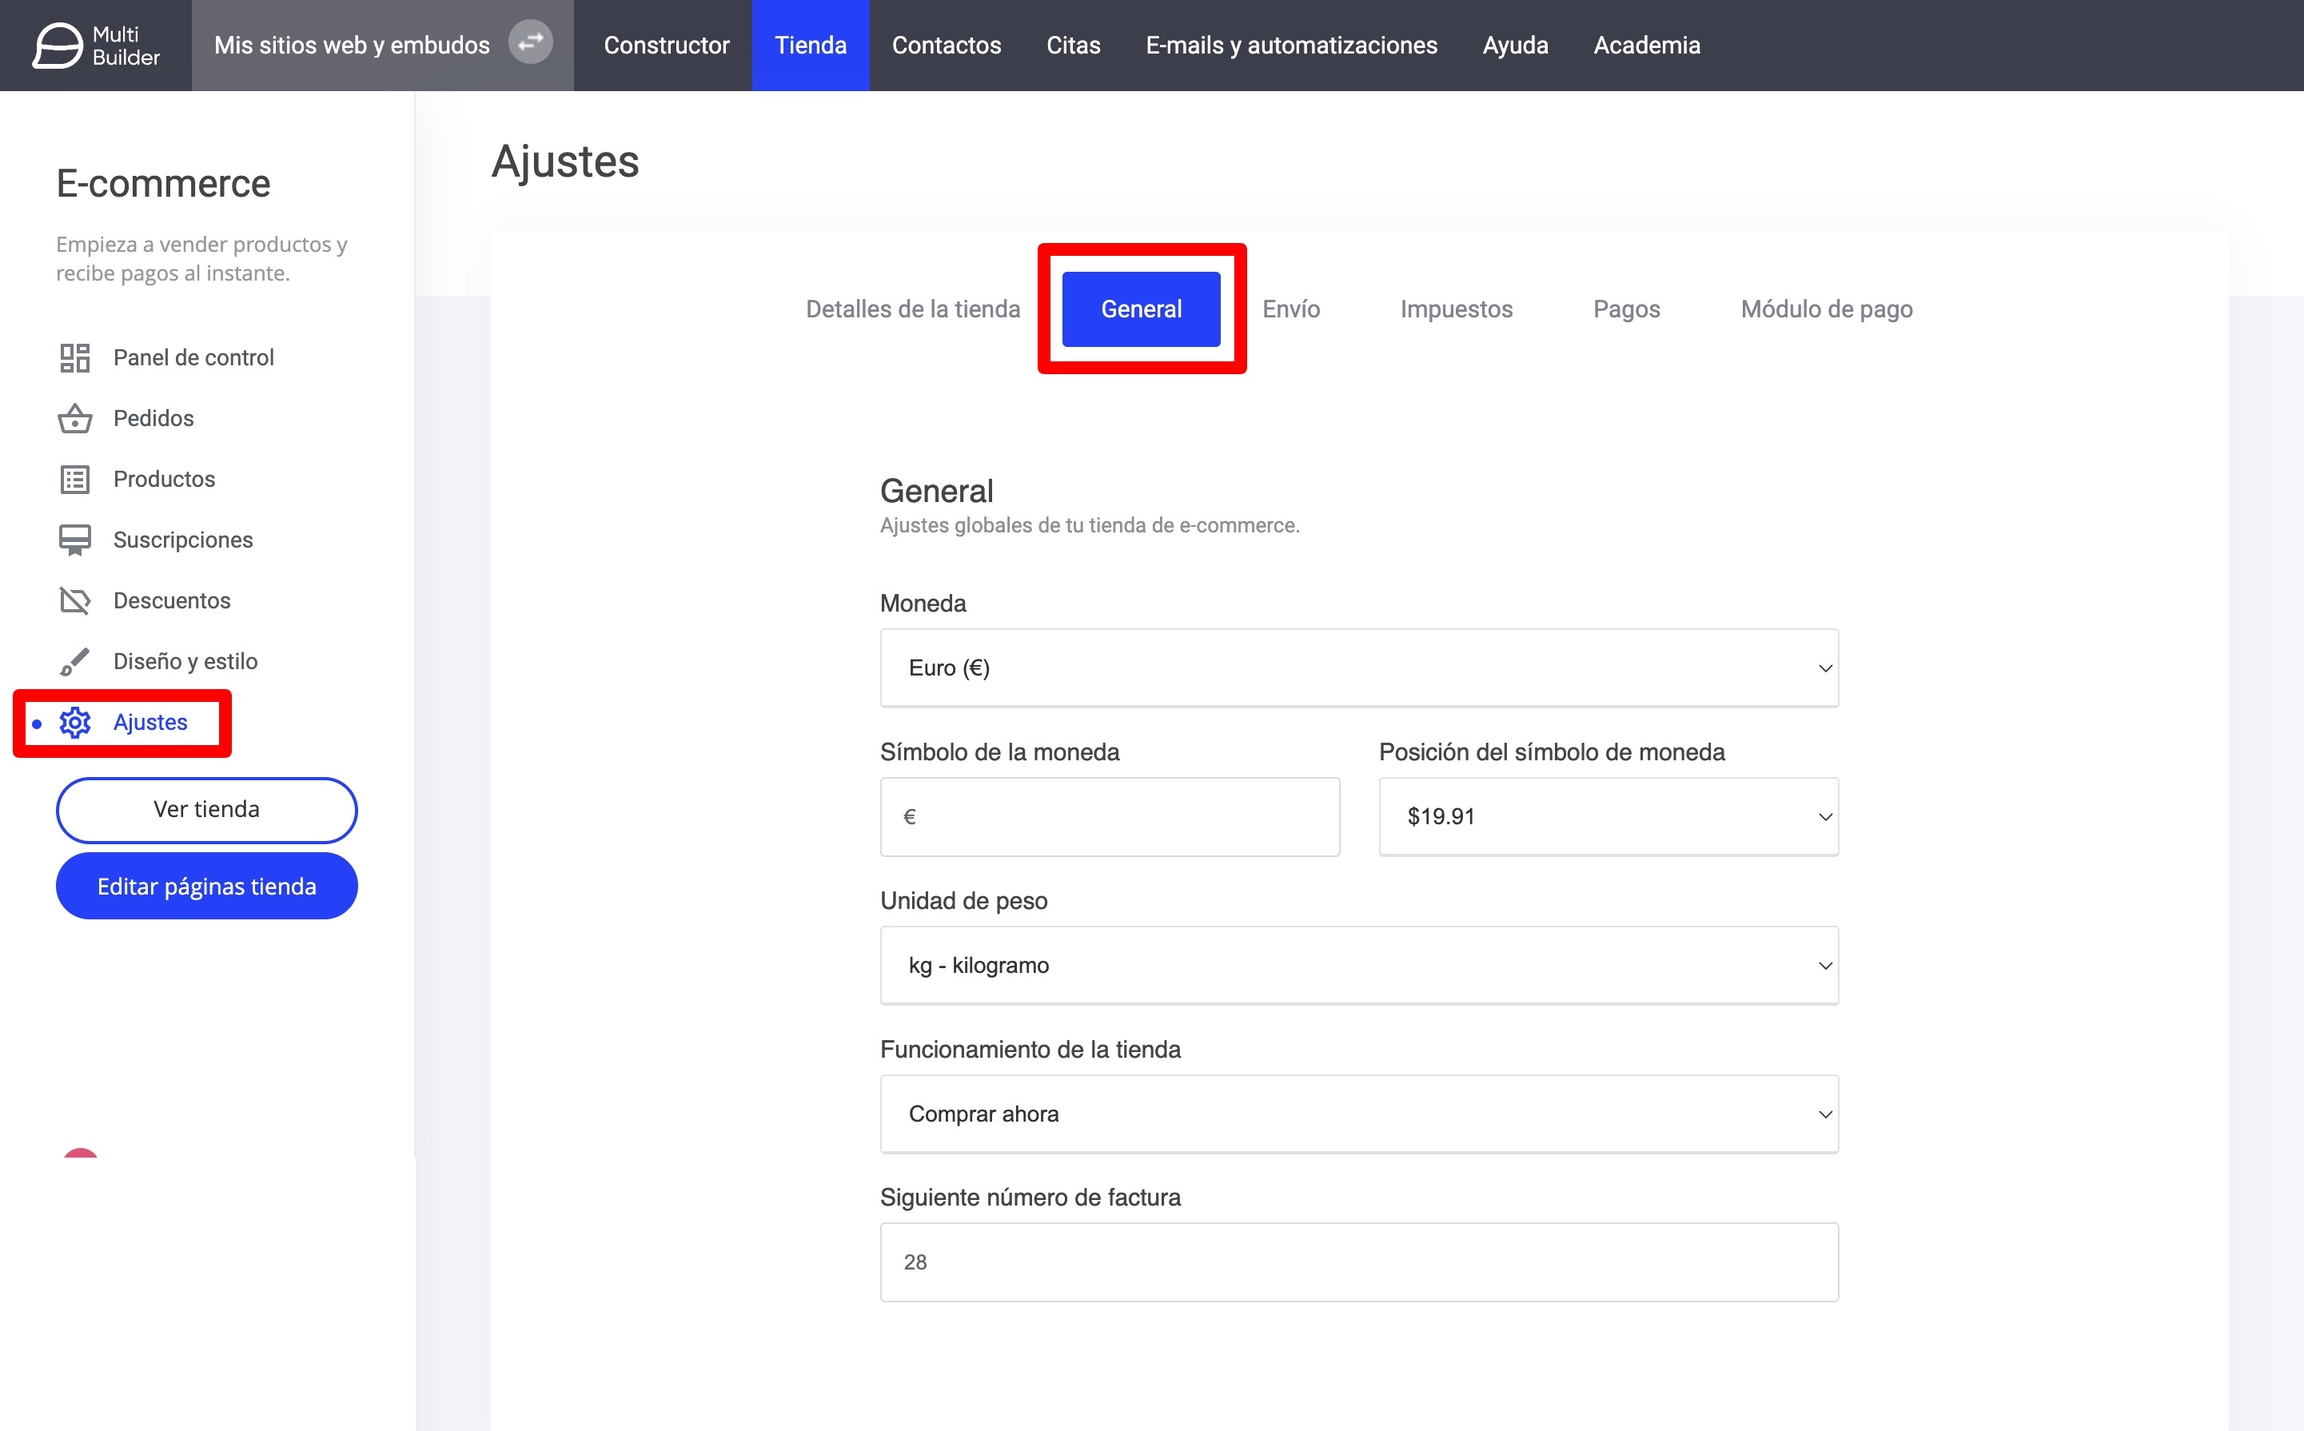
Task: Expand Funcionamiento de la tienda dropdown
Action: click(1358, 1114)
